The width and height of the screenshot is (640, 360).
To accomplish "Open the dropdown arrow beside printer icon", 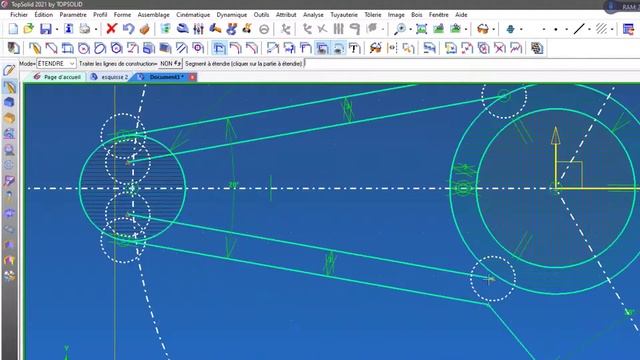I will [x=96, y=29].
